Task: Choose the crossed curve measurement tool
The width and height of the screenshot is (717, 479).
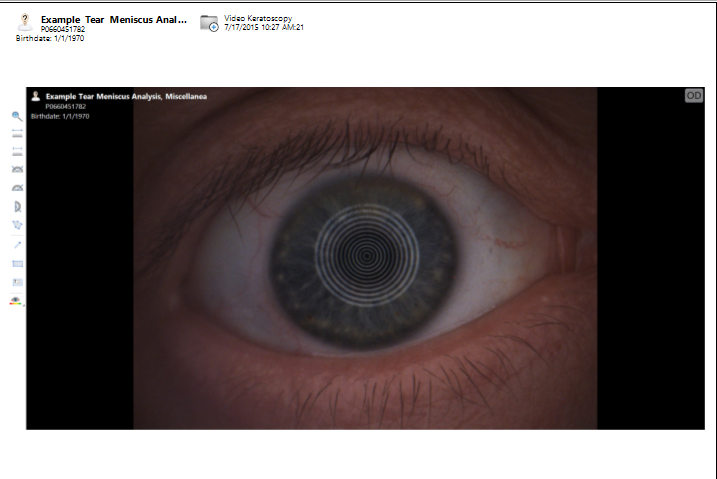Action: pos(17,170)
